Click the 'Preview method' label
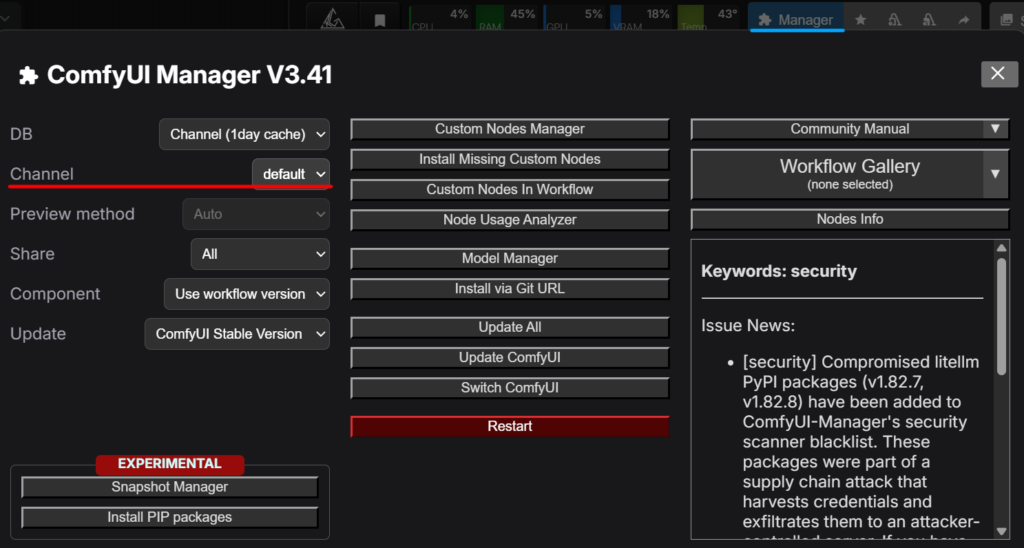The width and height of the screenshot is (1024, 548). pyautogui.click(x=72, y=214)
